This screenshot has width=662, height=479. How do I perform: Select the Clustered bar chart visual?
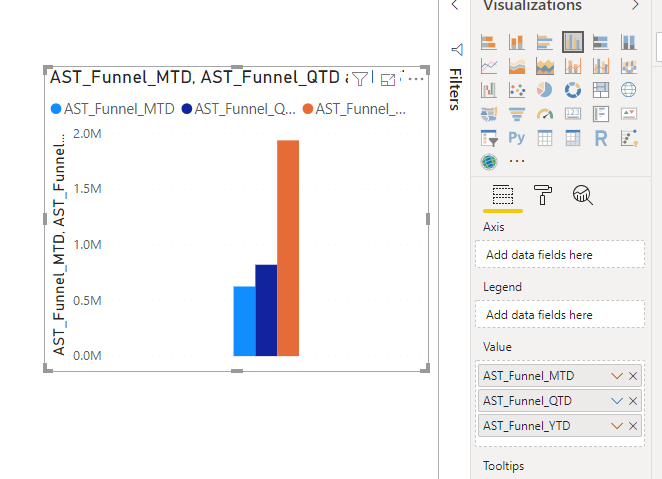pos(545,42)
